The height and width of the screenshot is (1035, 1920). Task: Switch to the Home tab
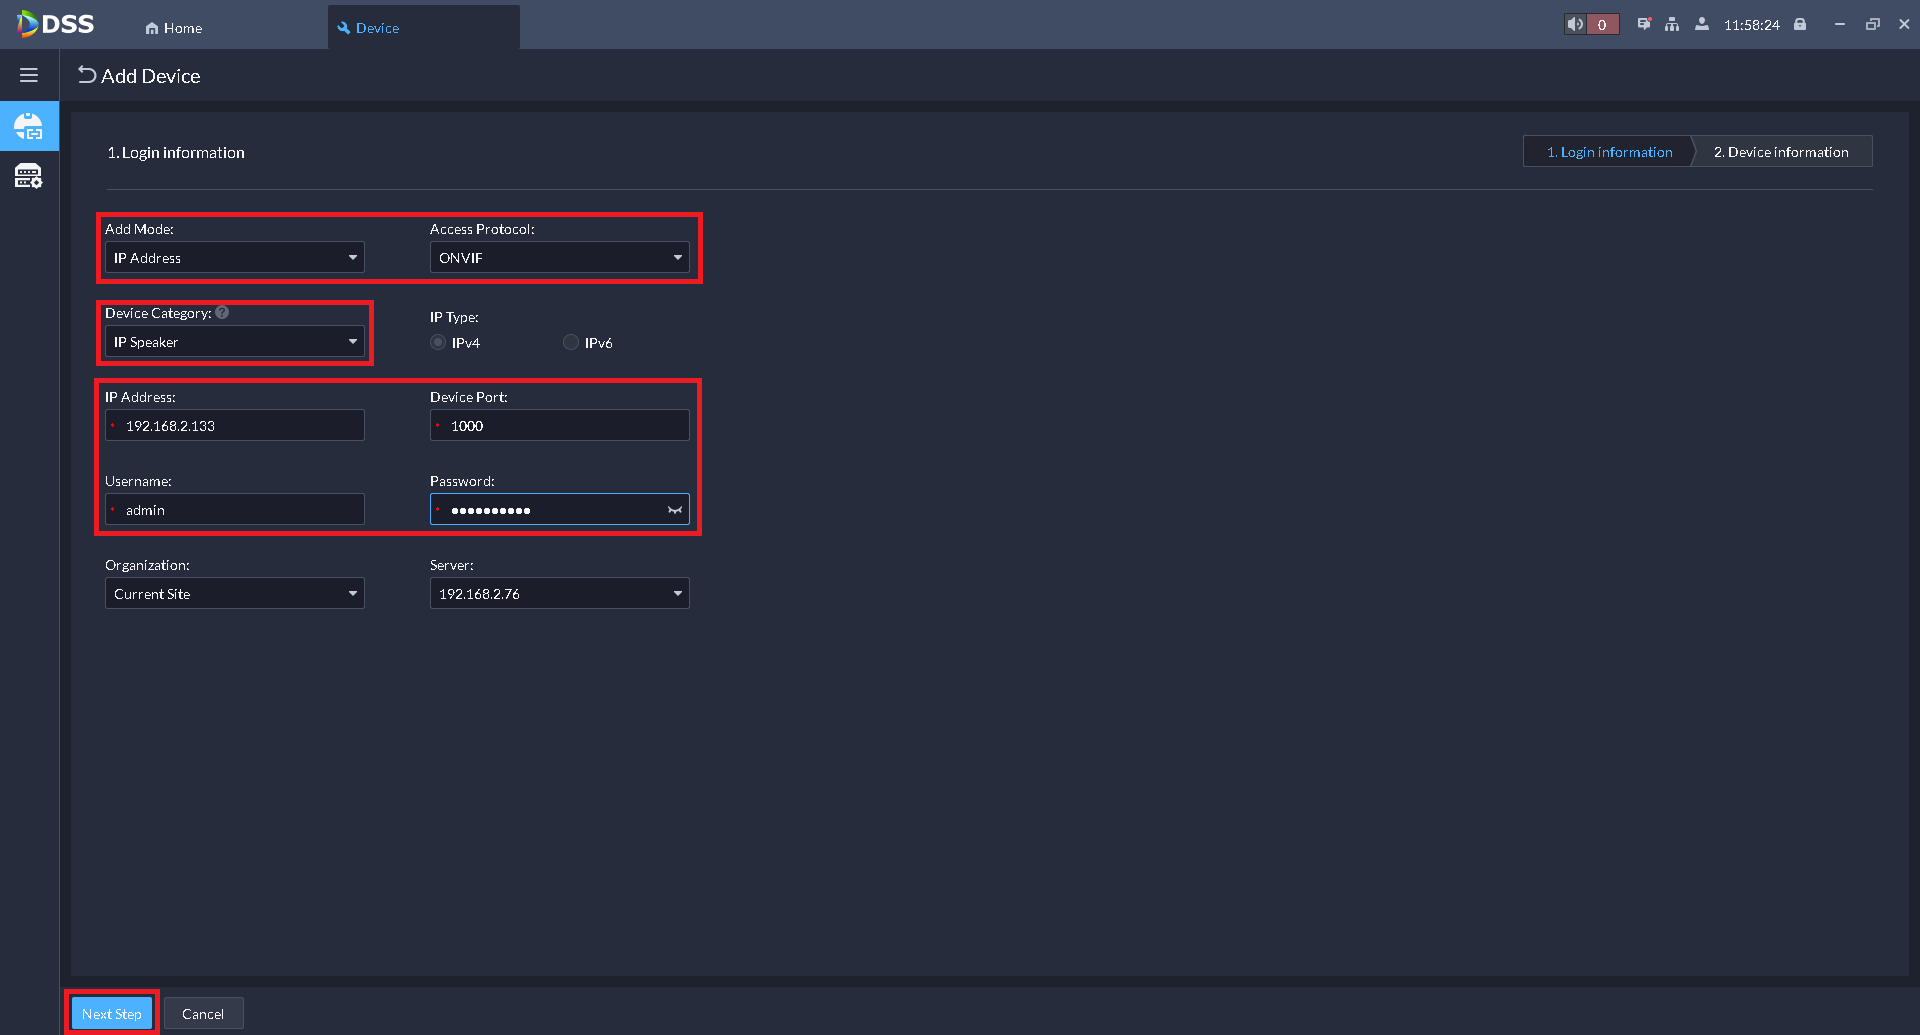tap(174, 28)
